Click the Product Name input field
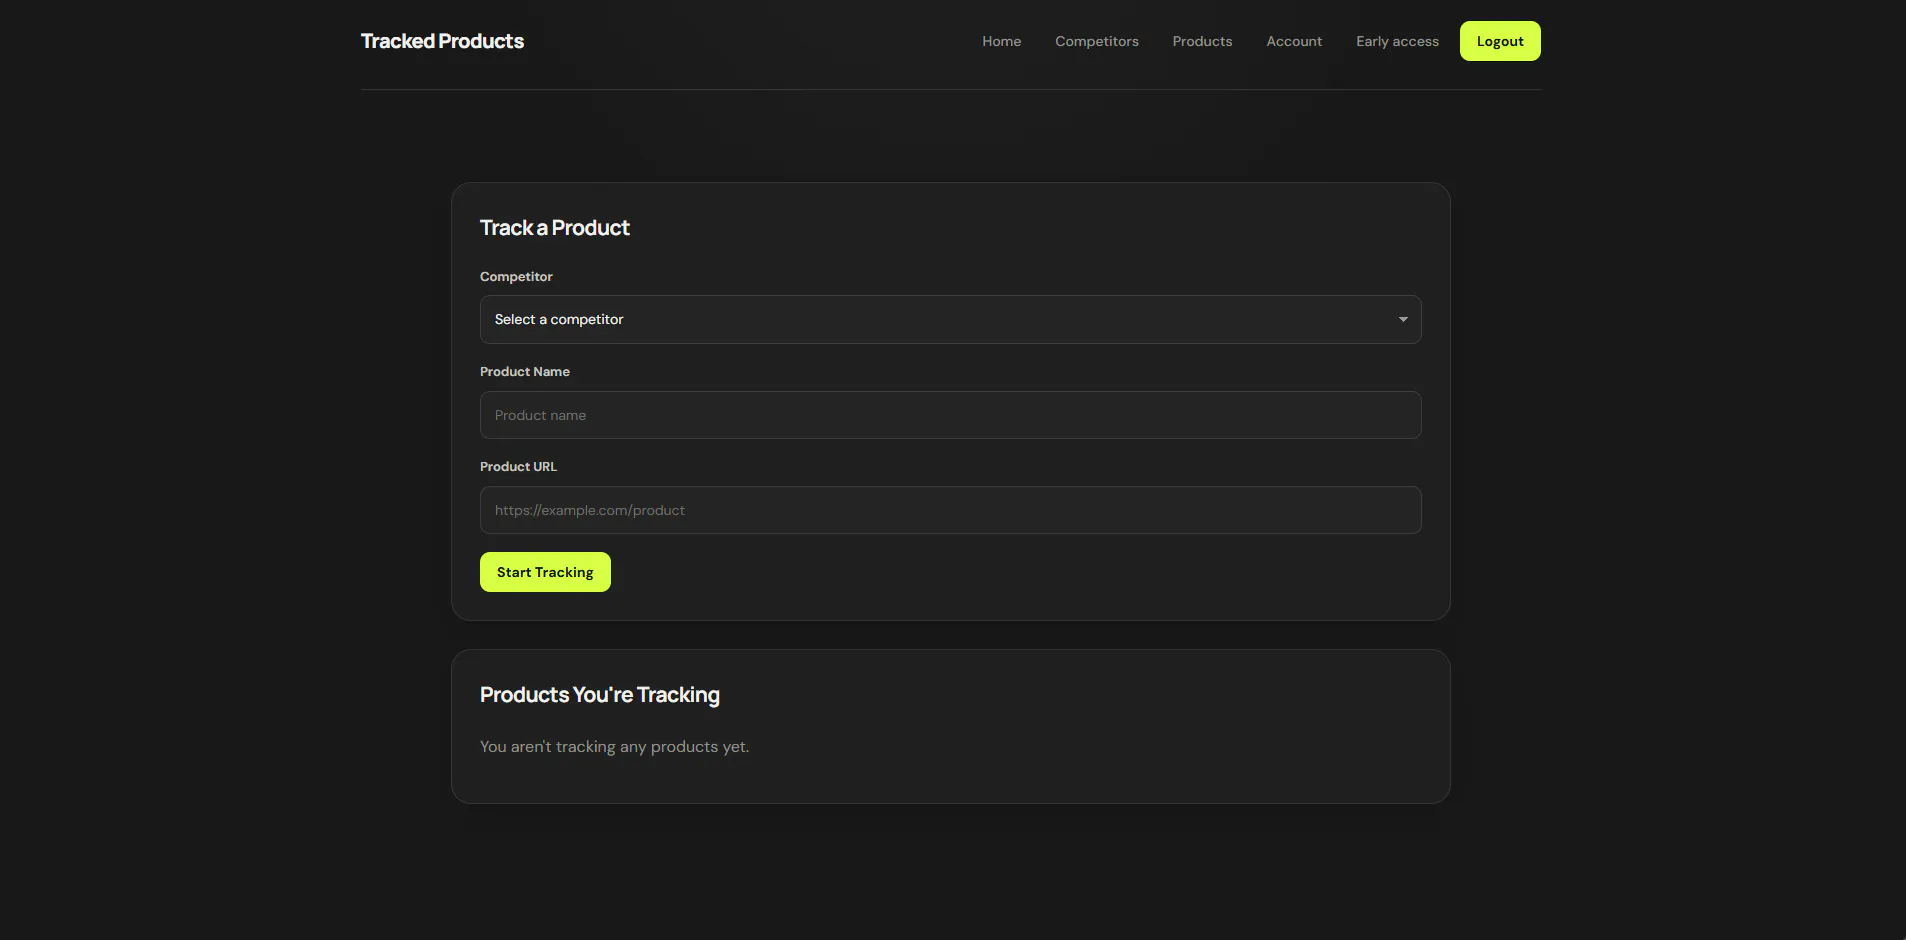Image resolution: width=1906 pixels, height=940 pixels. pyautogui.click(x=950, y=415)
